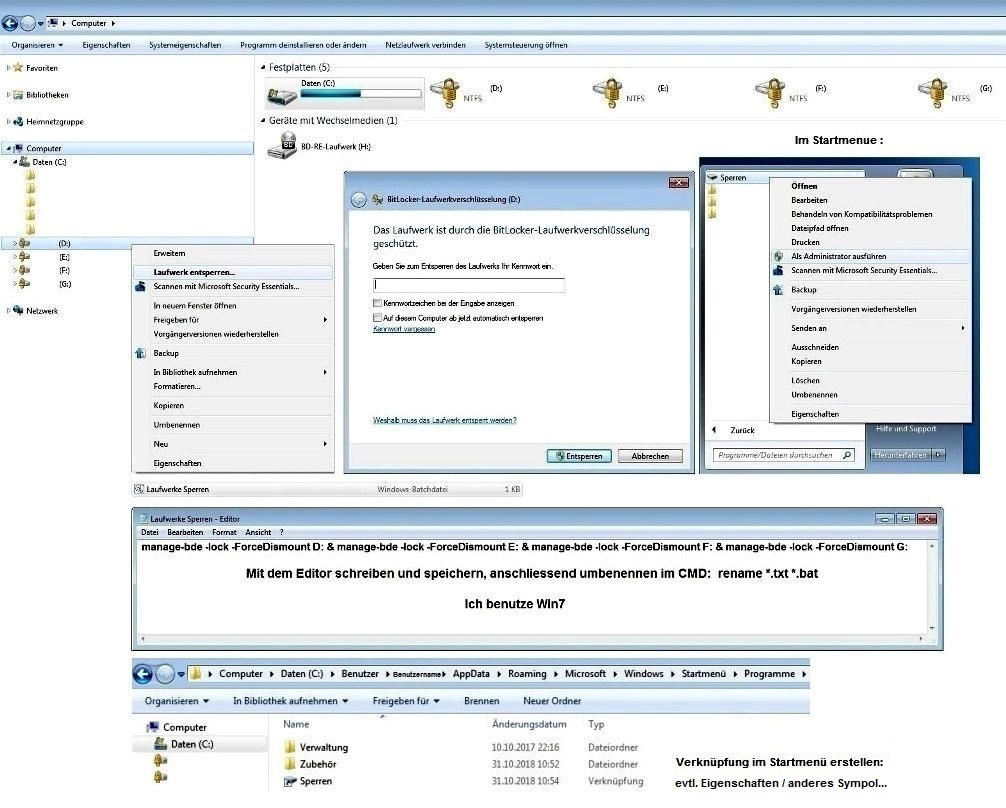Click the BitLocker password input field

[x=469, y=285]
